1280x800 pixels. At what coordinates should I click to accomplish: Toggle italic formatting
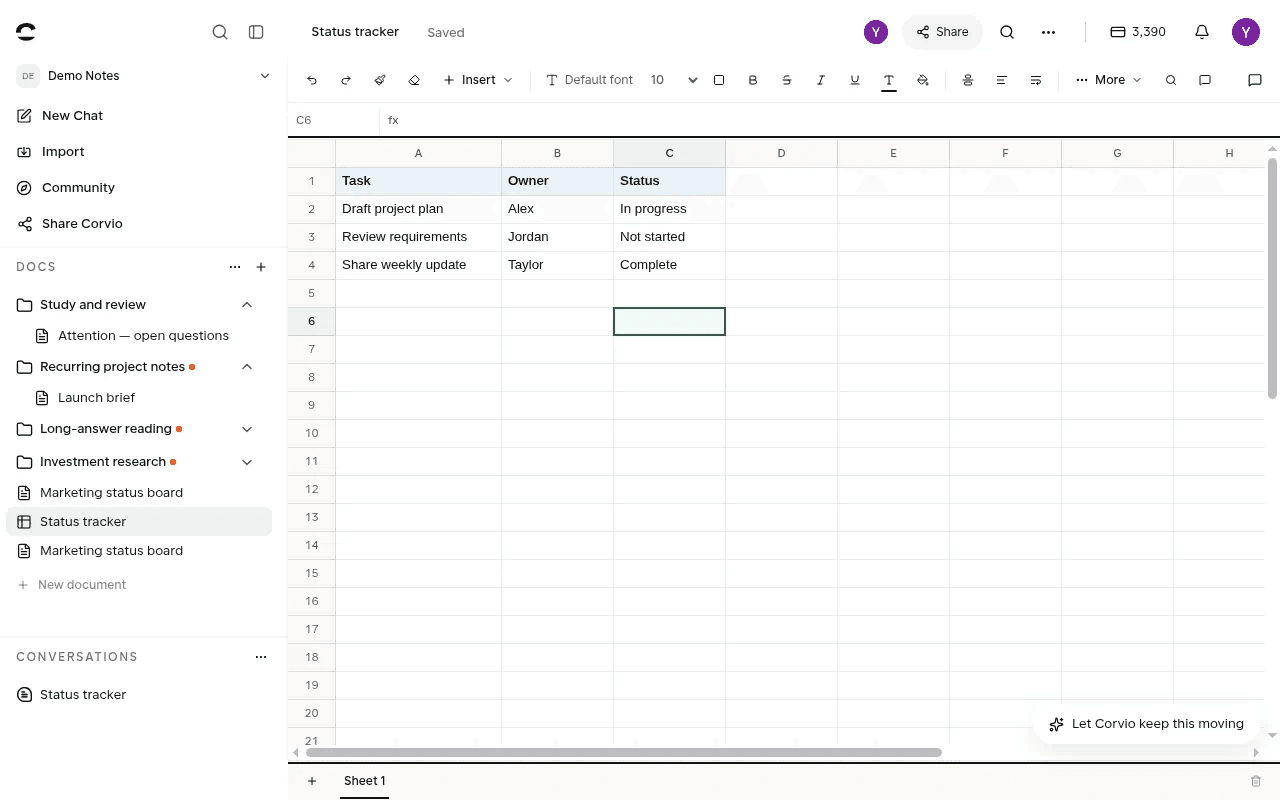821,80
